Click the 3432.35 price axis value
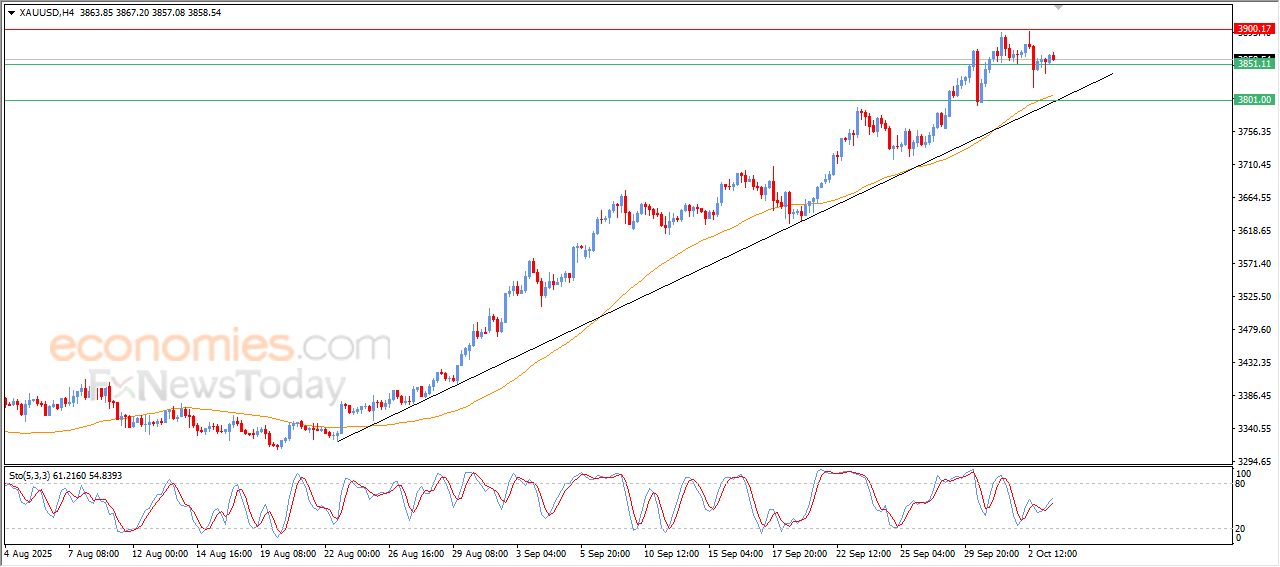Screen dimensions: 1280x567 [x=1254, y=363]
